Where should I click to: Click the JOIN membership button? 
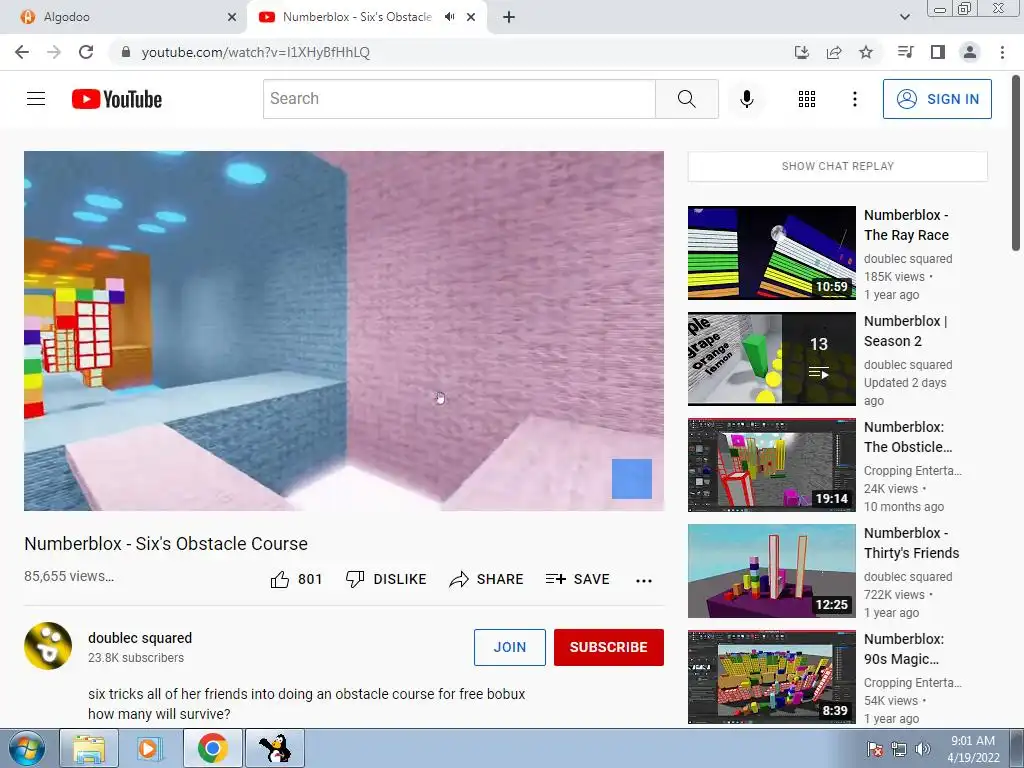pos(509,647)
